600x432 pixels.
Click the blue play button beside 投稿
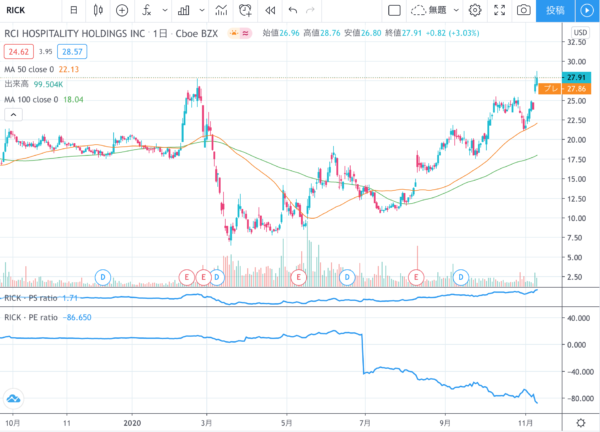587,10
